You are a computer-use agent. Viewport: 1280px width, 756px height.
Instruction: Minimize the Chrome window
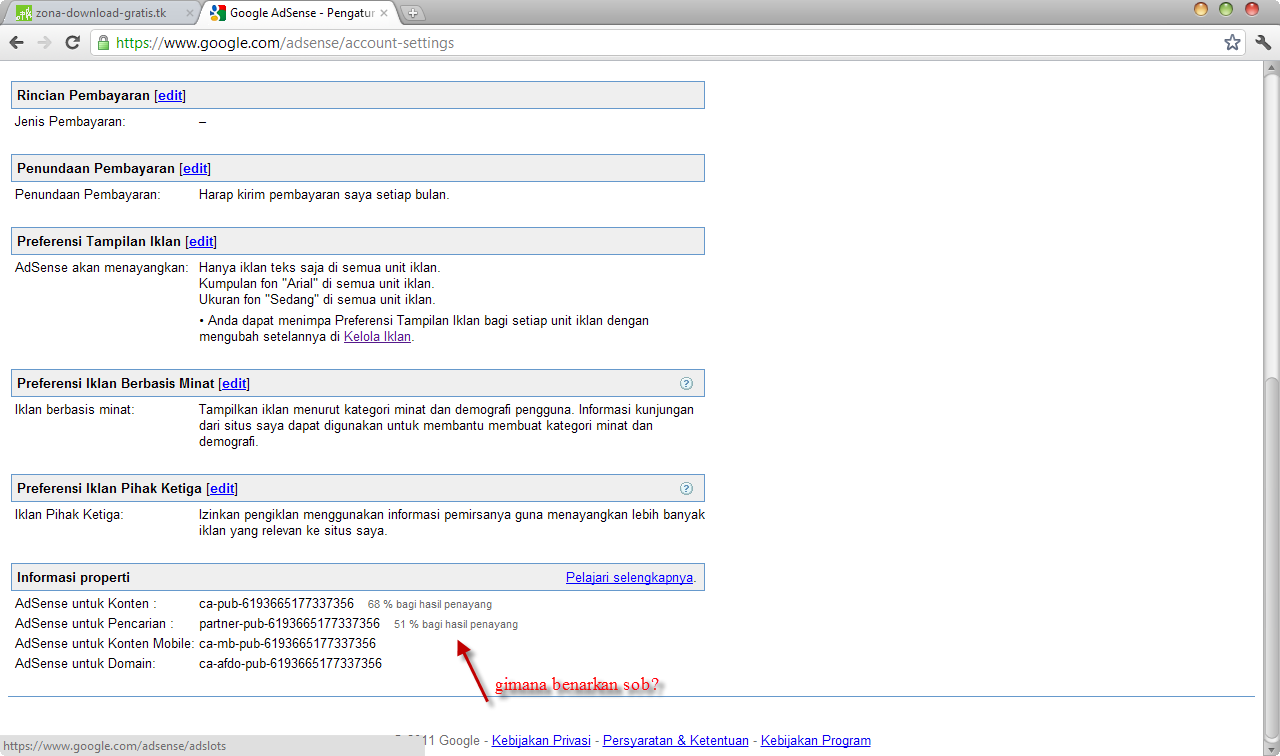(1201, 9)
